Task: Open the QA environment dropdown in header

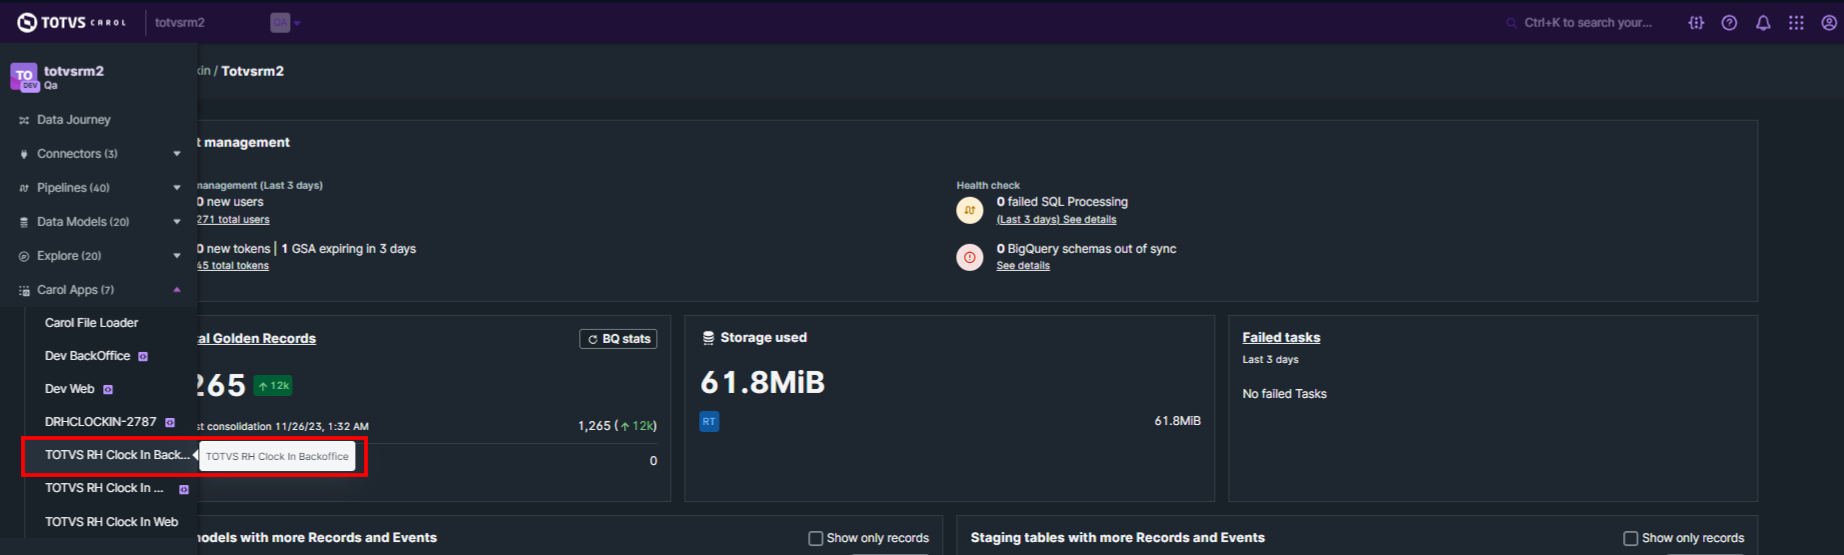Action: coord(285,23)
